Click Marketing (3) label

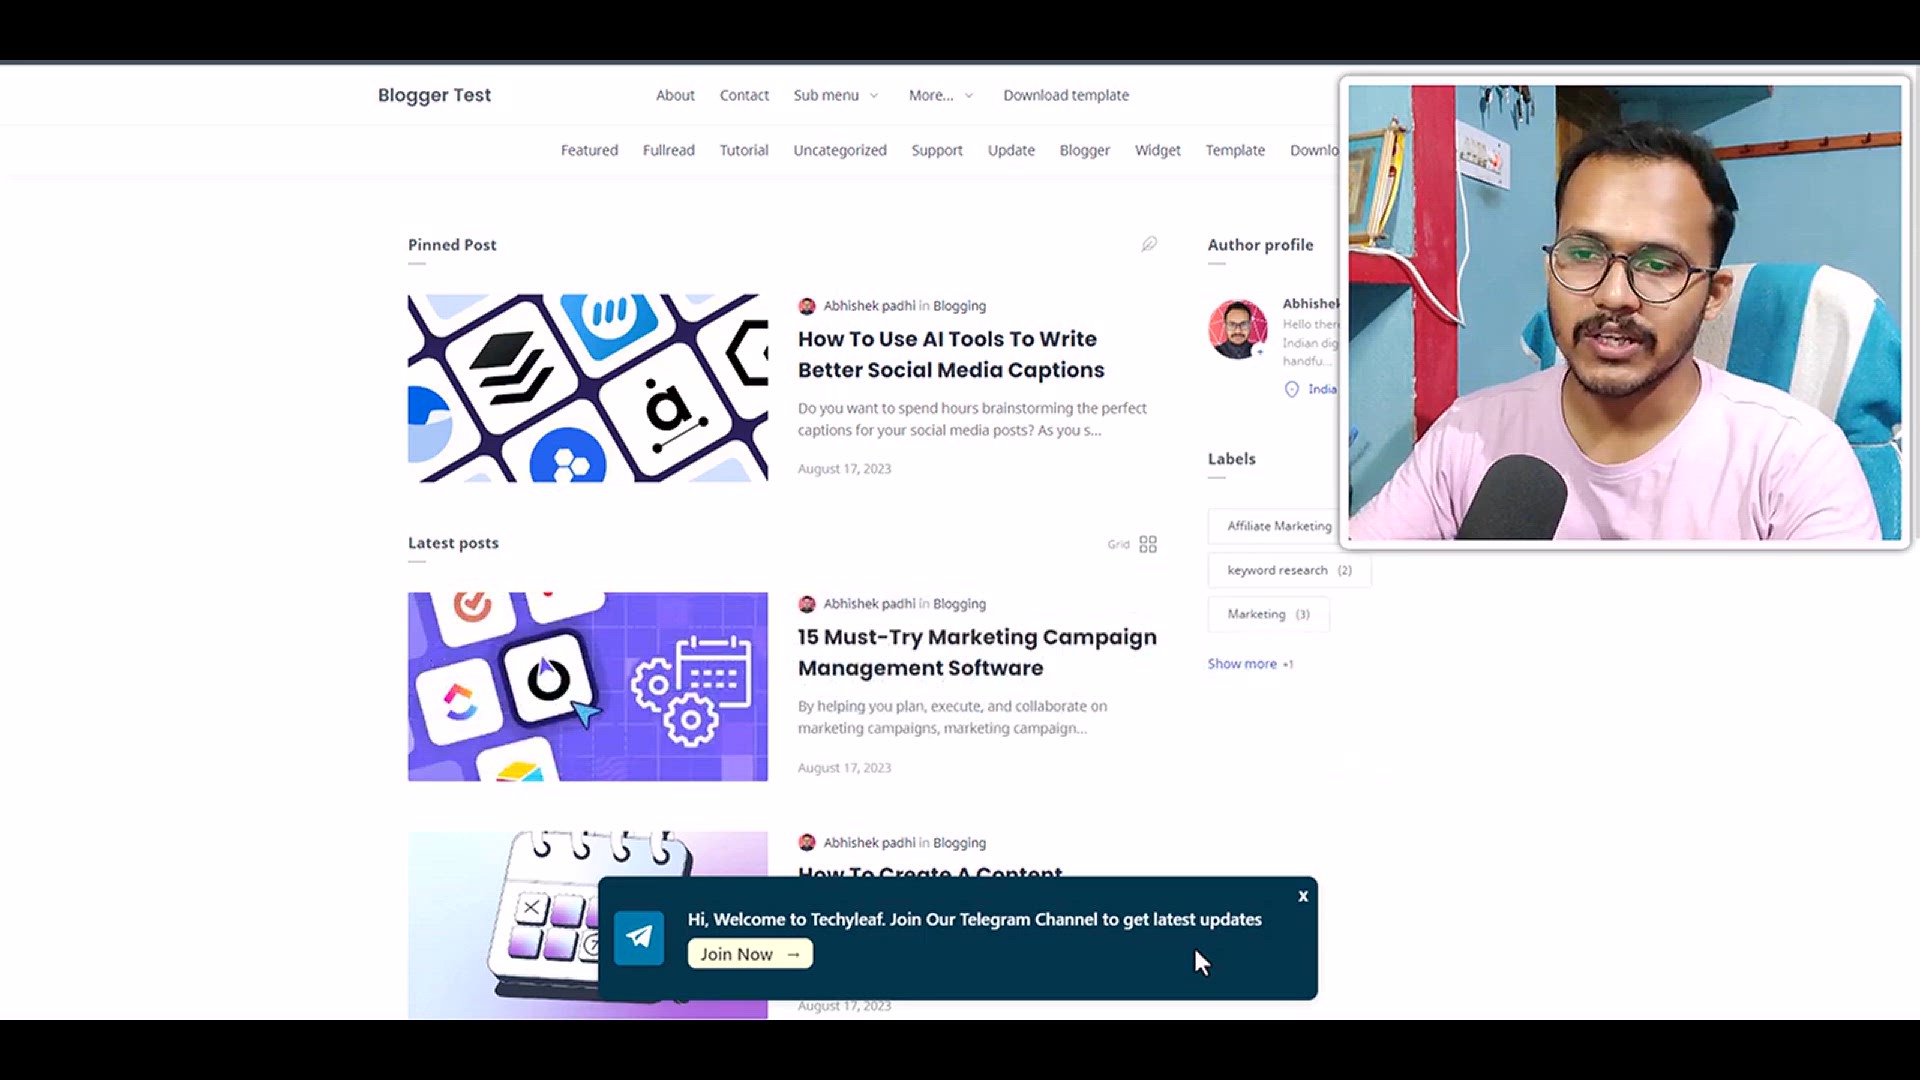click(1268, 614)
